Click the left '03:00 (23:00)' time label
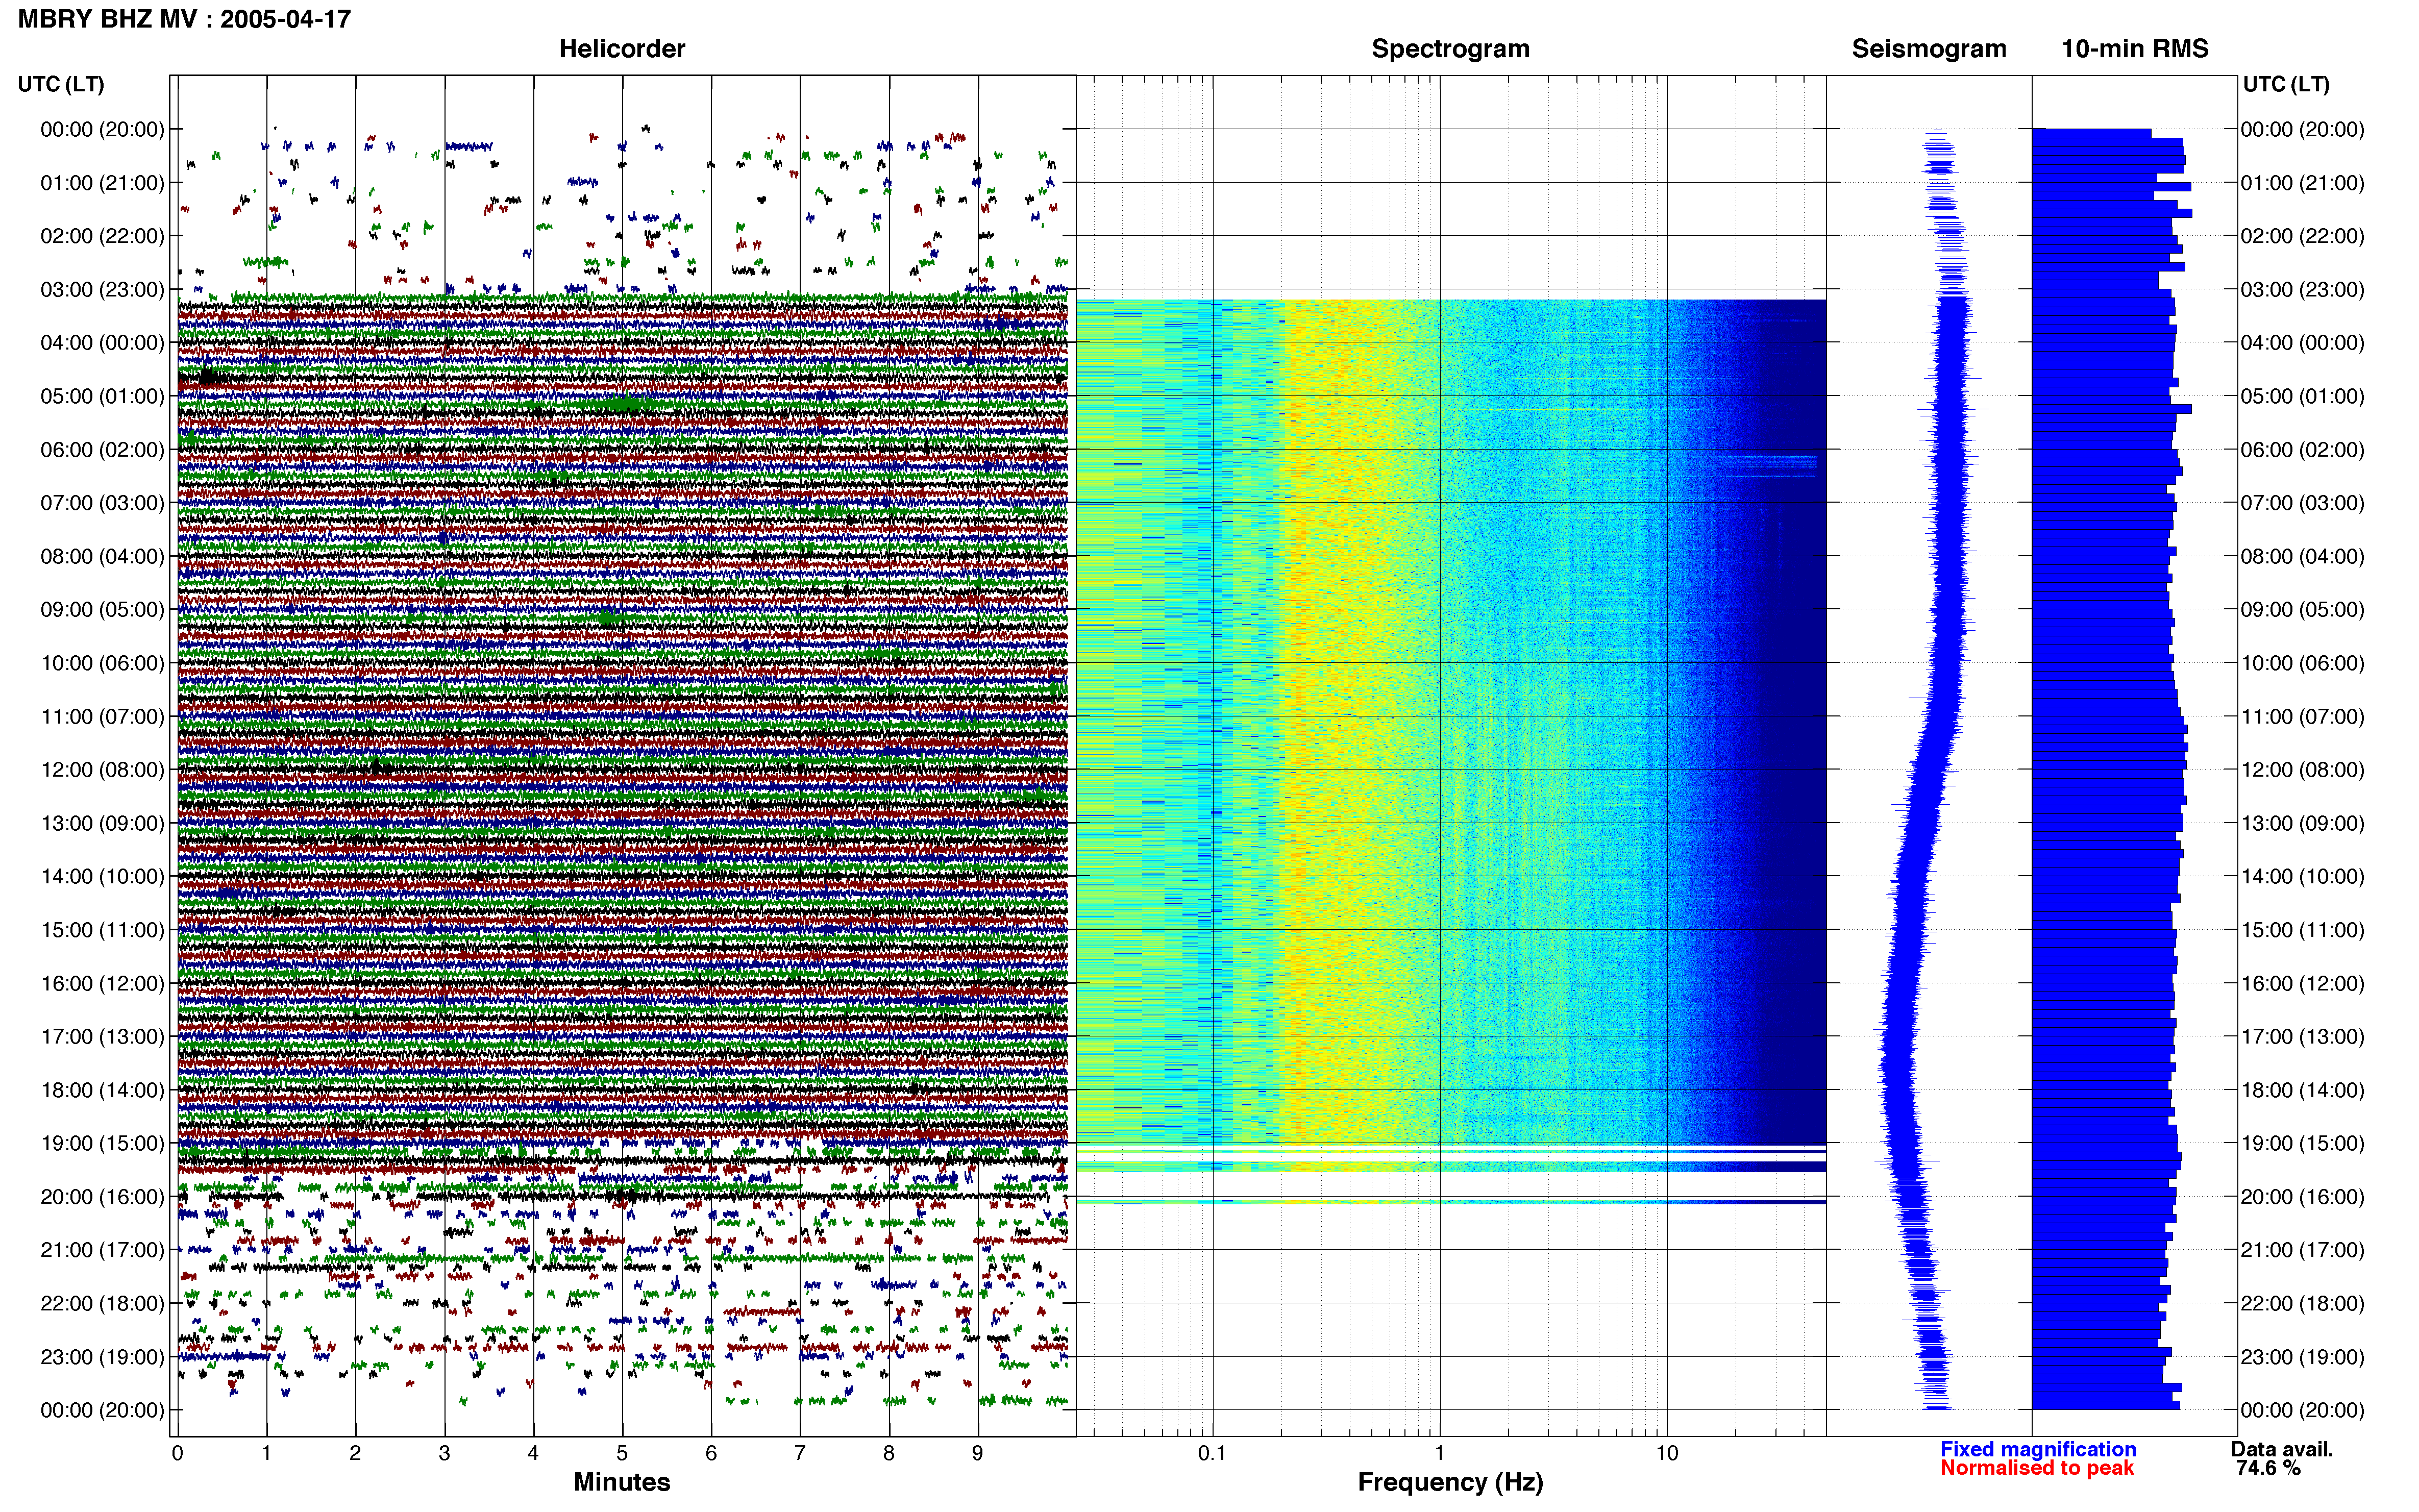 pyautogui.click(x=102, y=290)
